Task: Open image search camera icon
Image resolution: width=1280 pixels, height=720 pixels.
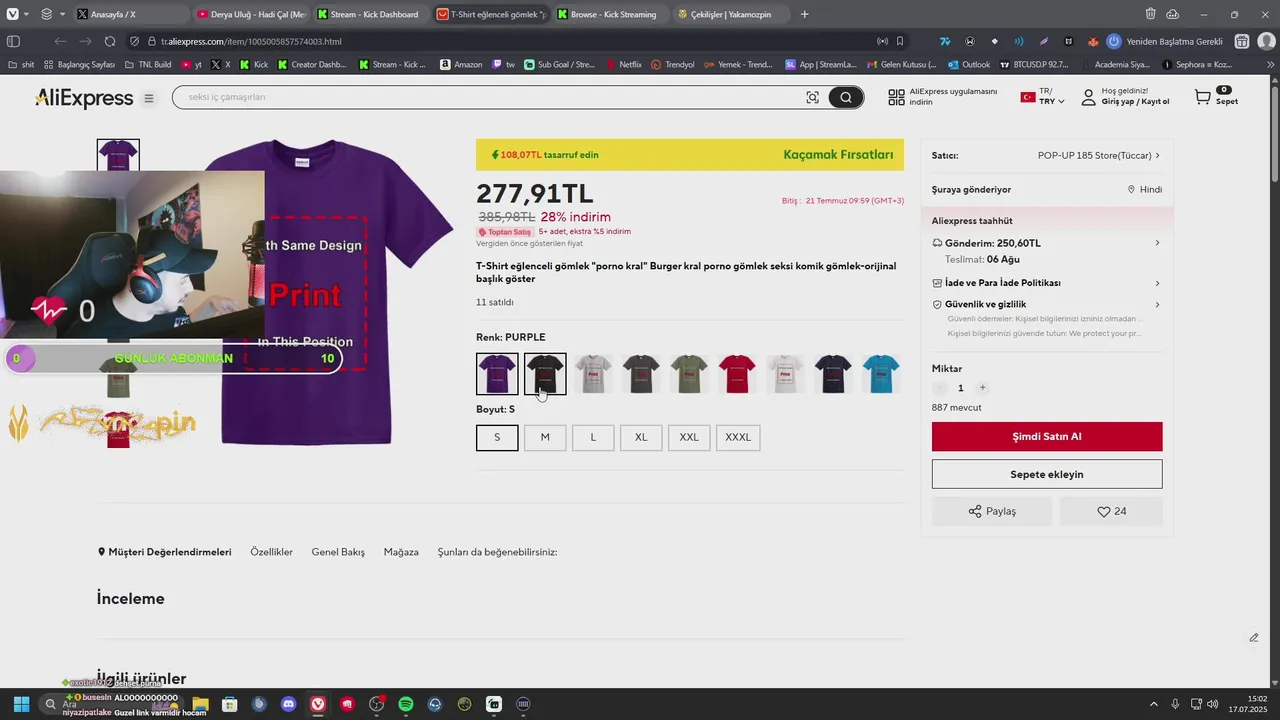Action: pos(812,97)
